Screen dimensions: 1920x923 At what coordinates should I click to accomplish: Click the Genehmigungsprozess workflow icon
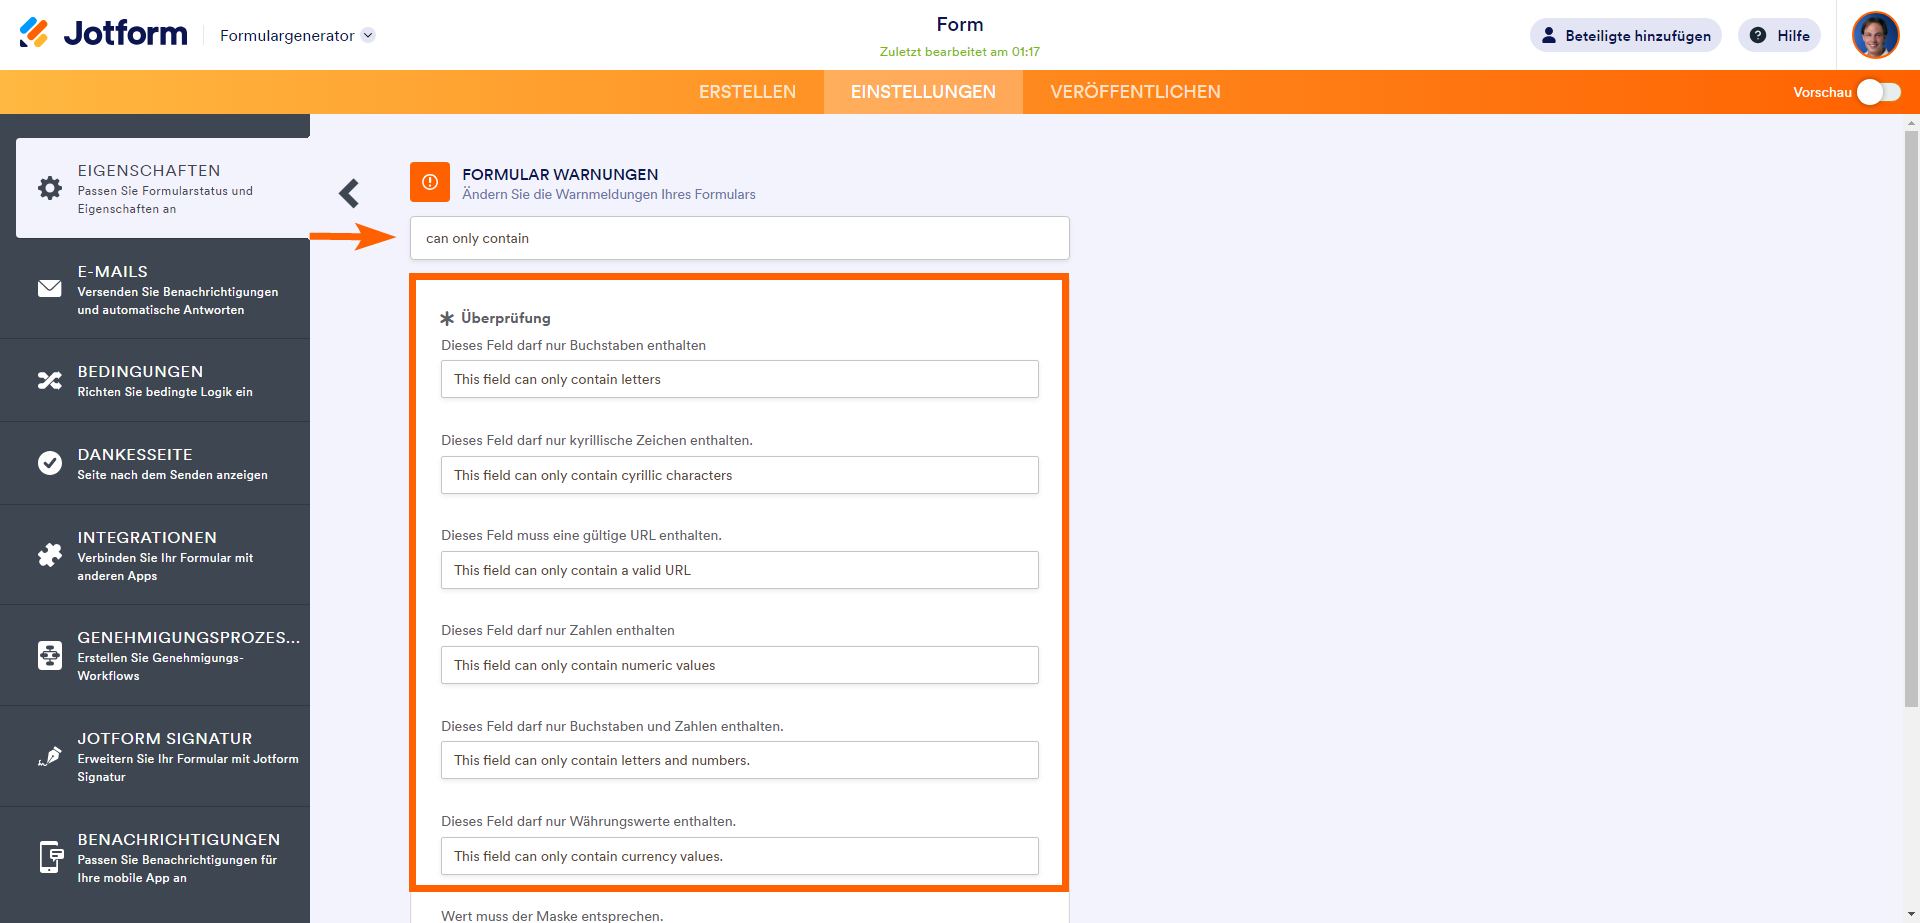[x=50, y=655]
